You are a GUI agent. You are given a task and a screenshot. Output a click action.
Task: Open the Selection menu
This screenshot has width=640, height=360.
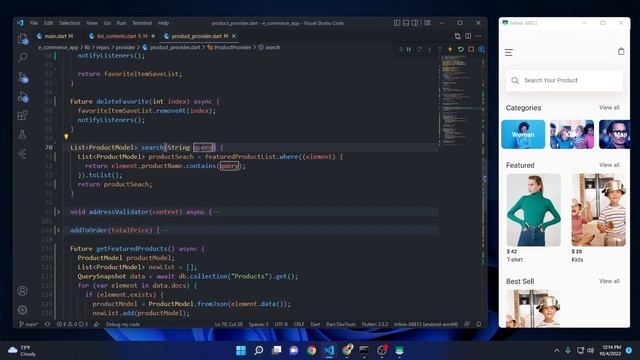point(69,23)
